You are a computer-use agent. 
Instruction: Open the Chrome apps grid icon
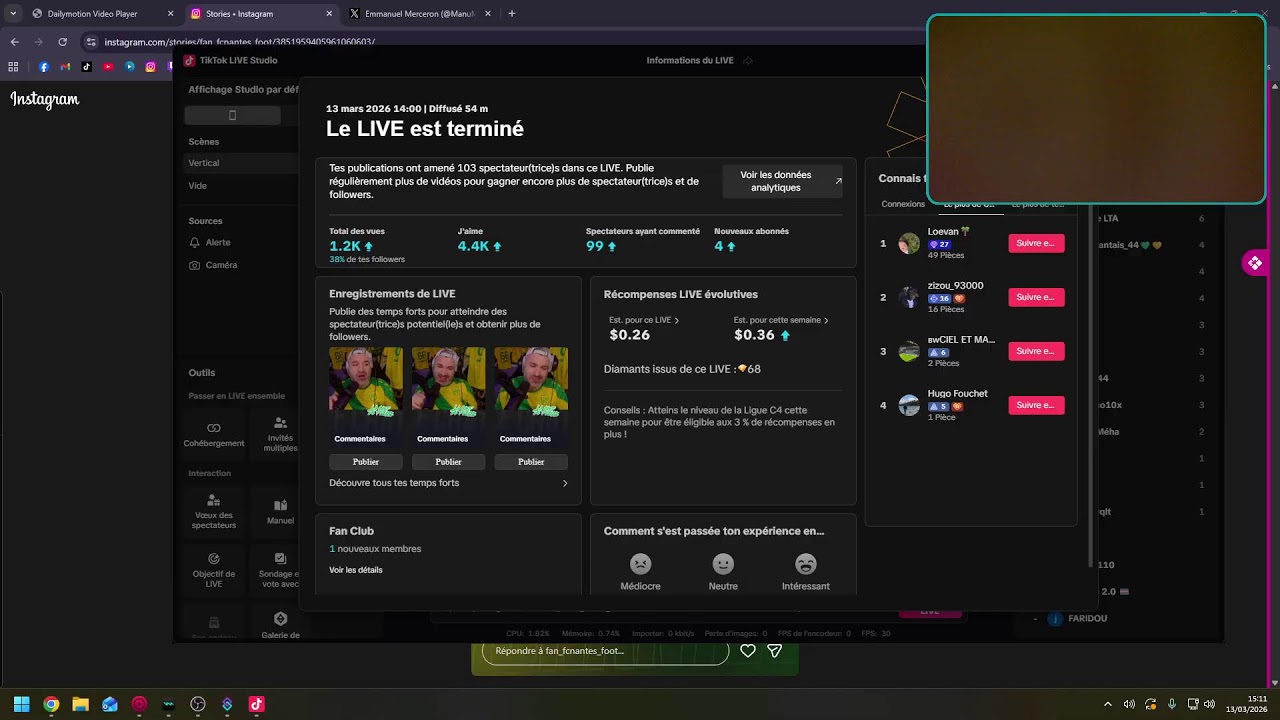coord(13,67)
